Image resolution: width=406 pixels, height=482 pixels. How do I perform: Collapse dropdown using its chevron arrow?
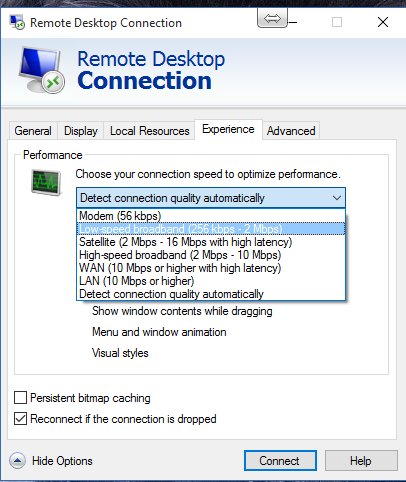coord(337,198)
